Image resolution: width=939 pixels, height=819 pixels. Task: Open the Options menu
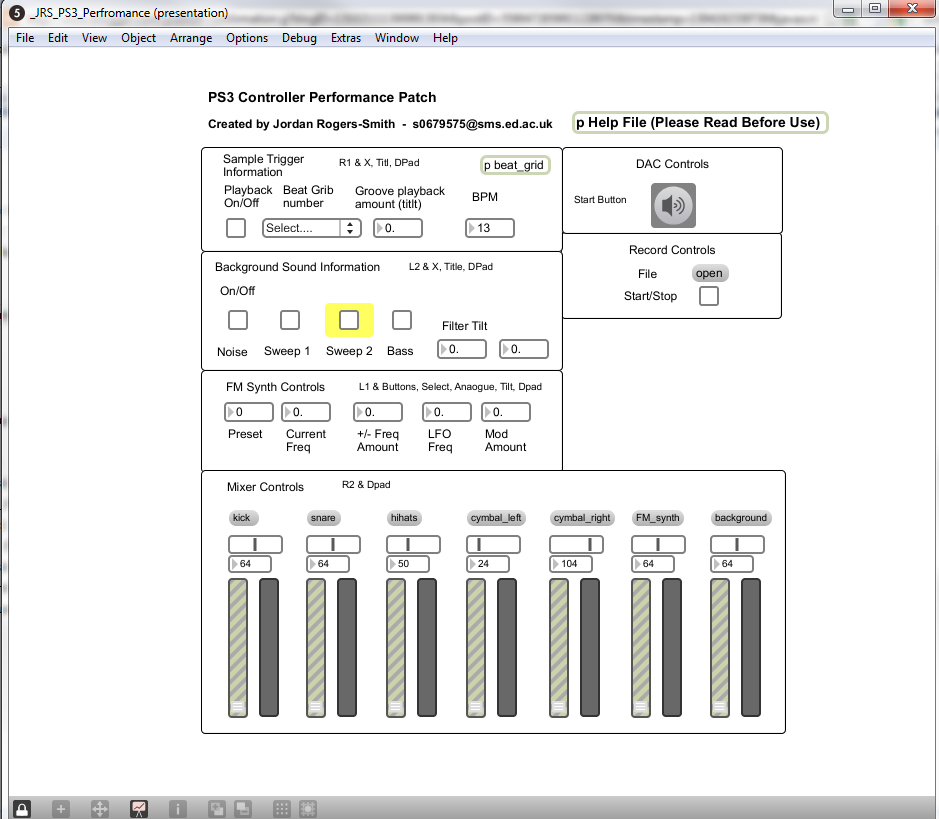247,38
